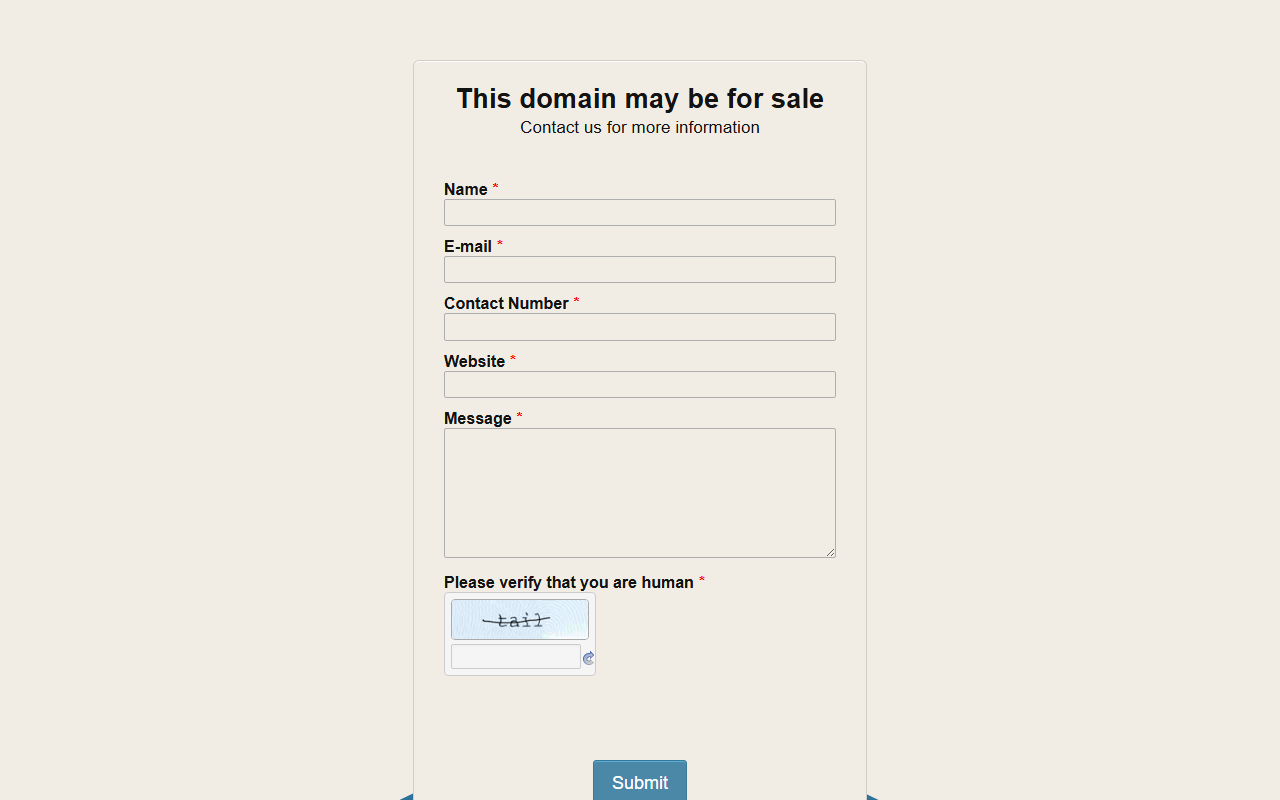This screenshot has width=1280, height=800.
Task: Click into the Website field
Action: coord(640,384)
